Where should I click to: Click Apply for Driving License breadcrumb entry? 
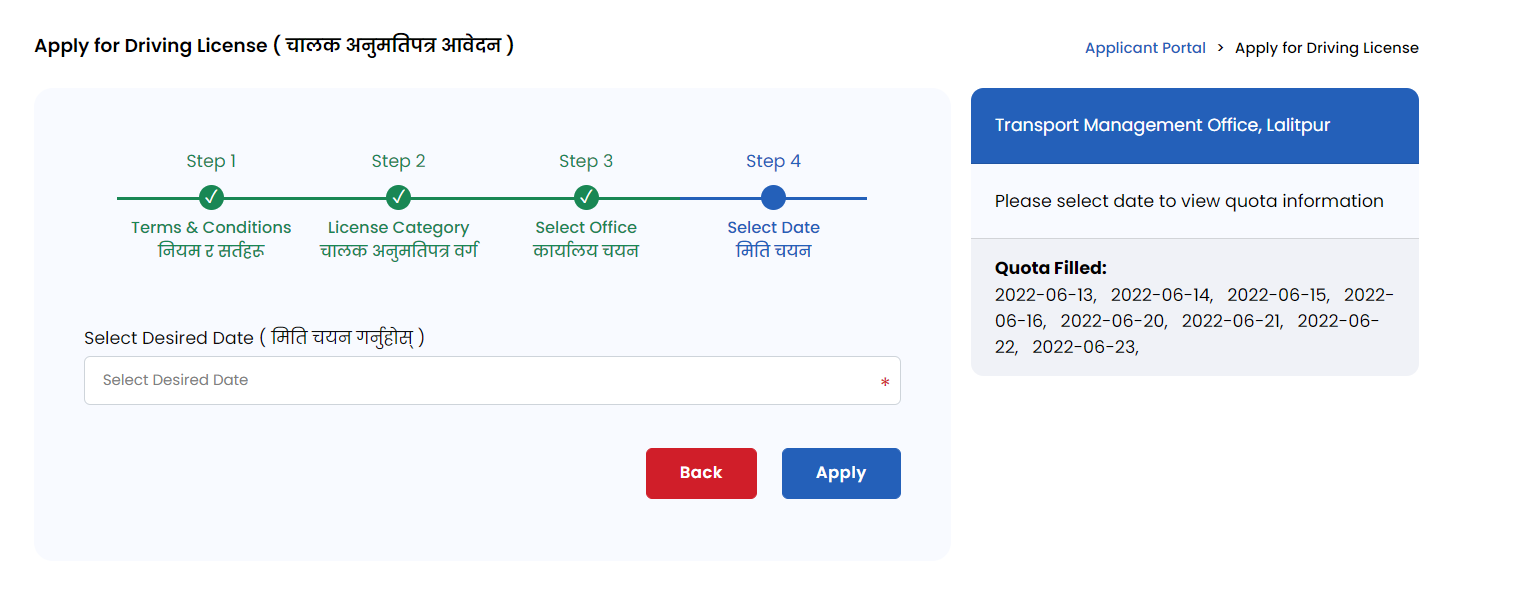click(x=1327, y=47)
